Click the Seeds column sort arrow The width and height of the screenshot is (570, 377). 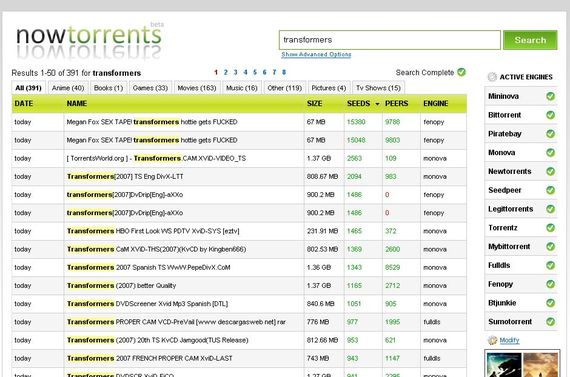click(x=377, y=104)
